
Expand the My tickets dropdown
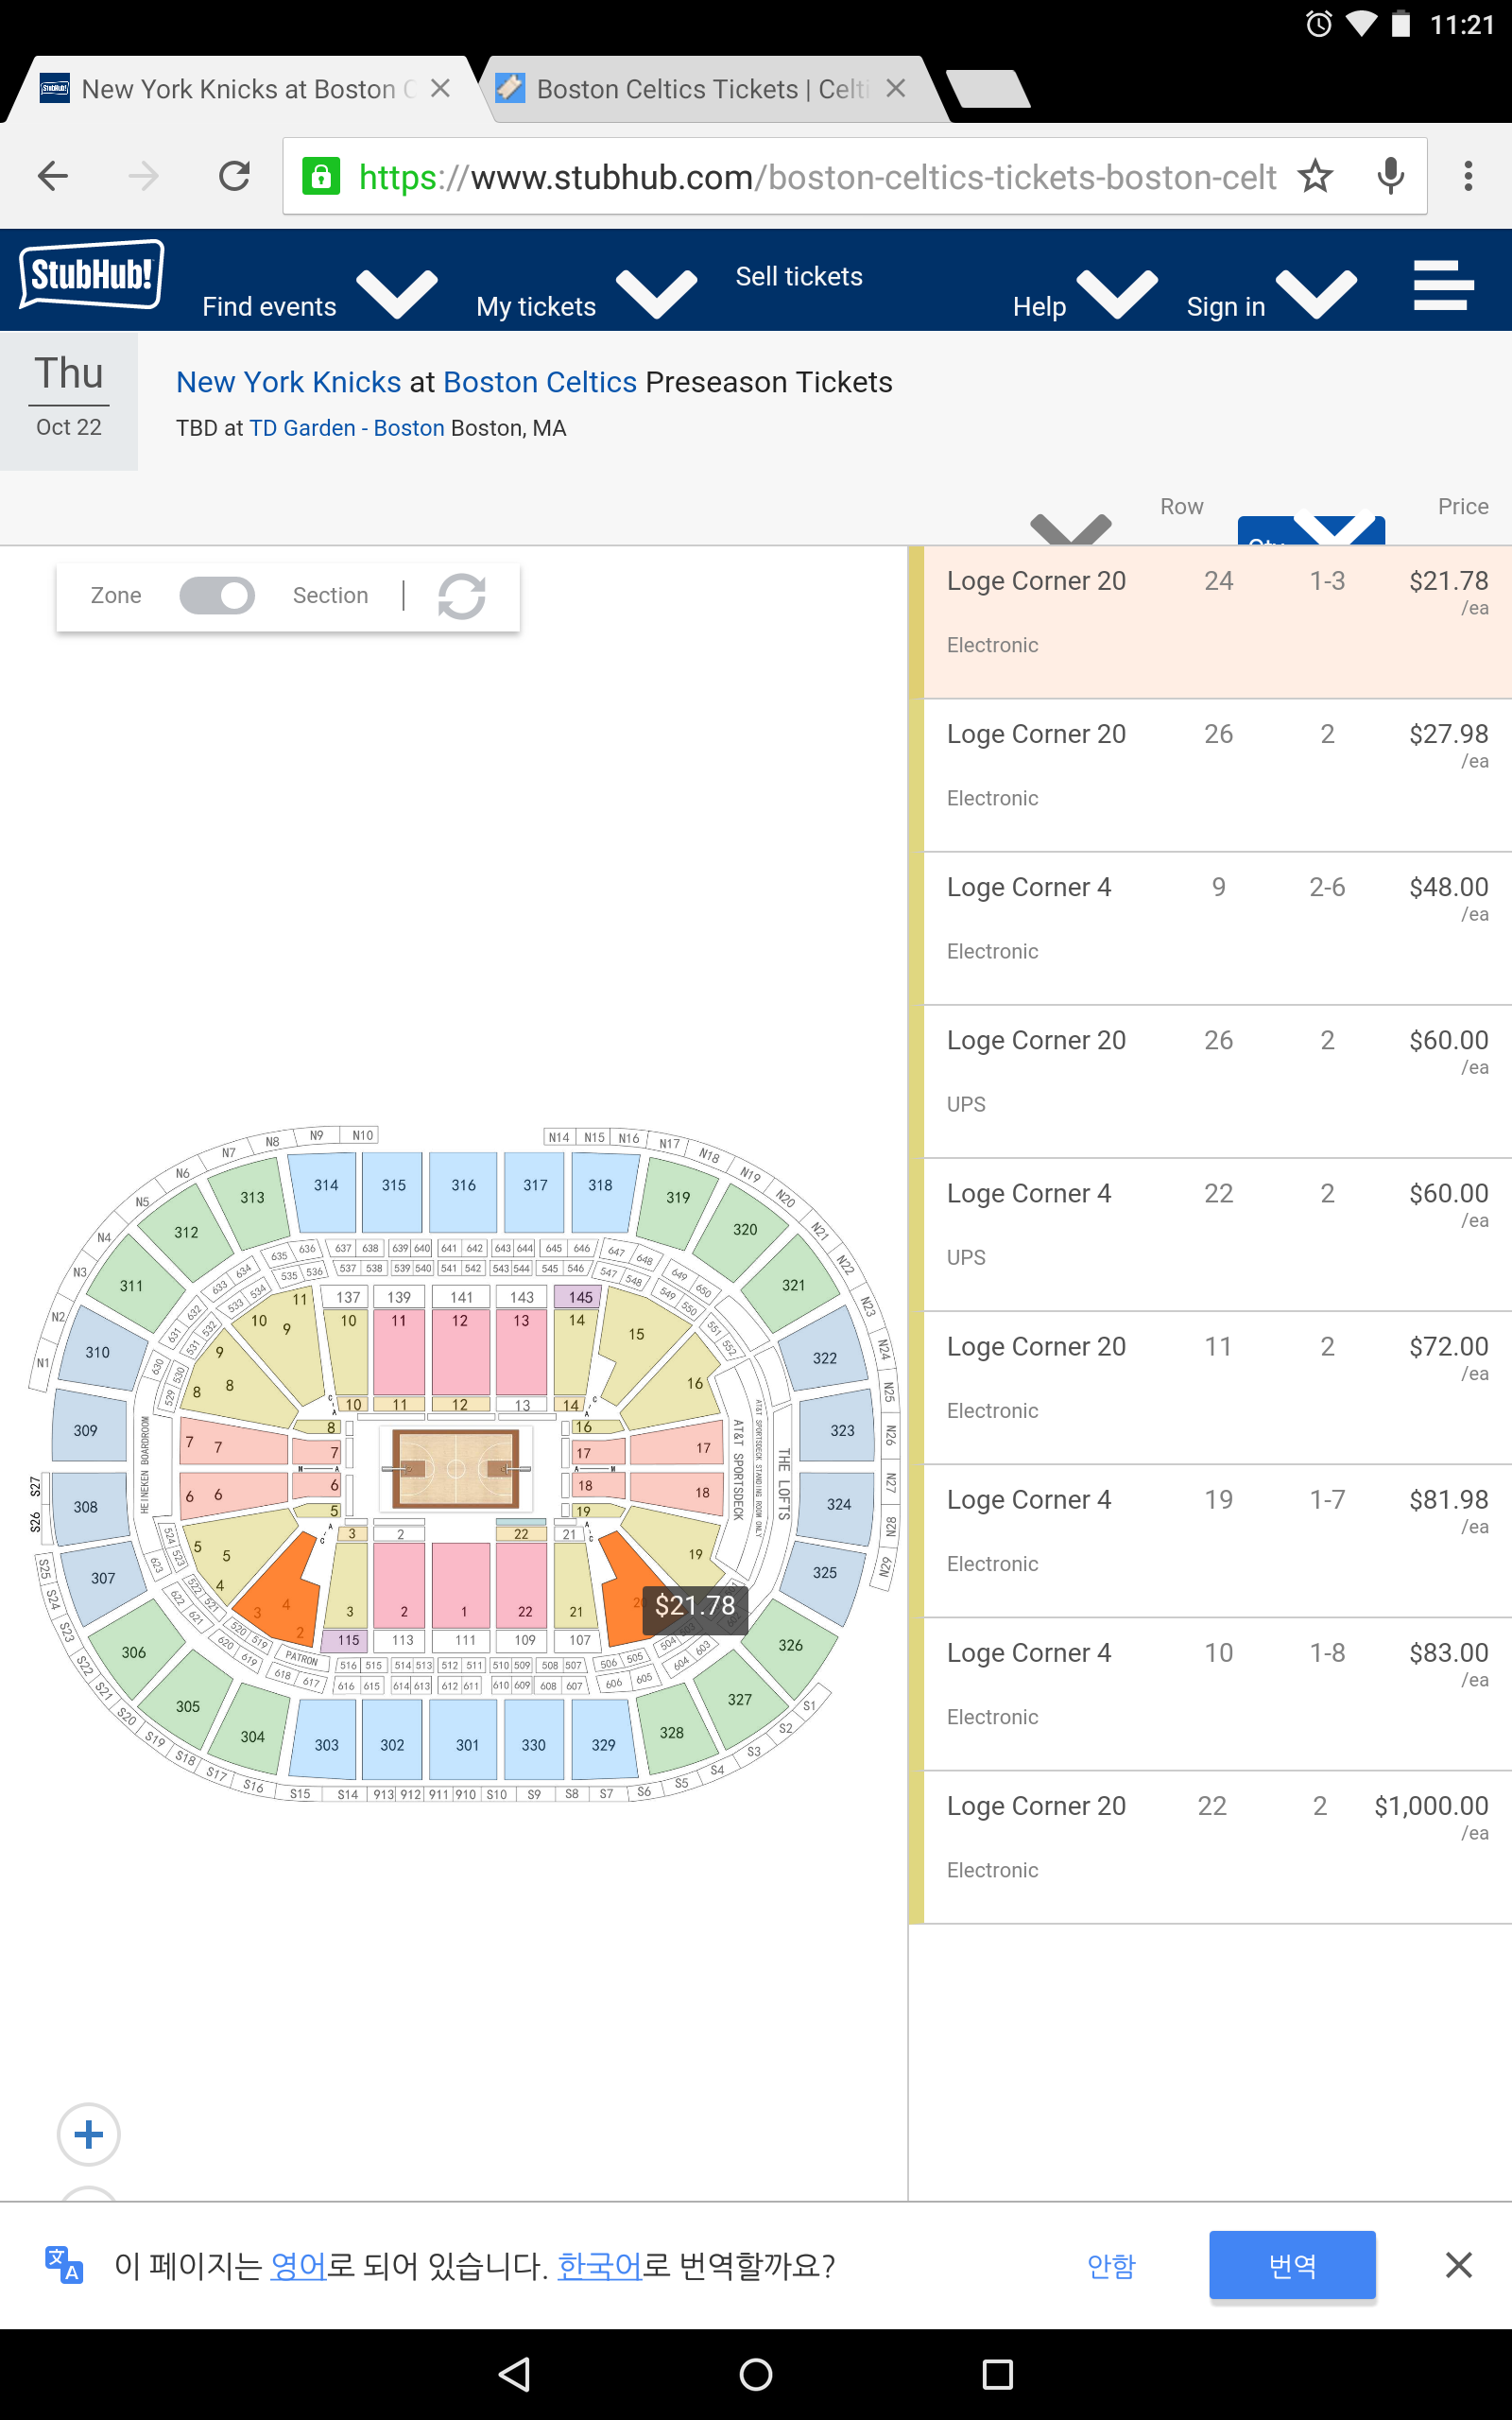[656, 294]
